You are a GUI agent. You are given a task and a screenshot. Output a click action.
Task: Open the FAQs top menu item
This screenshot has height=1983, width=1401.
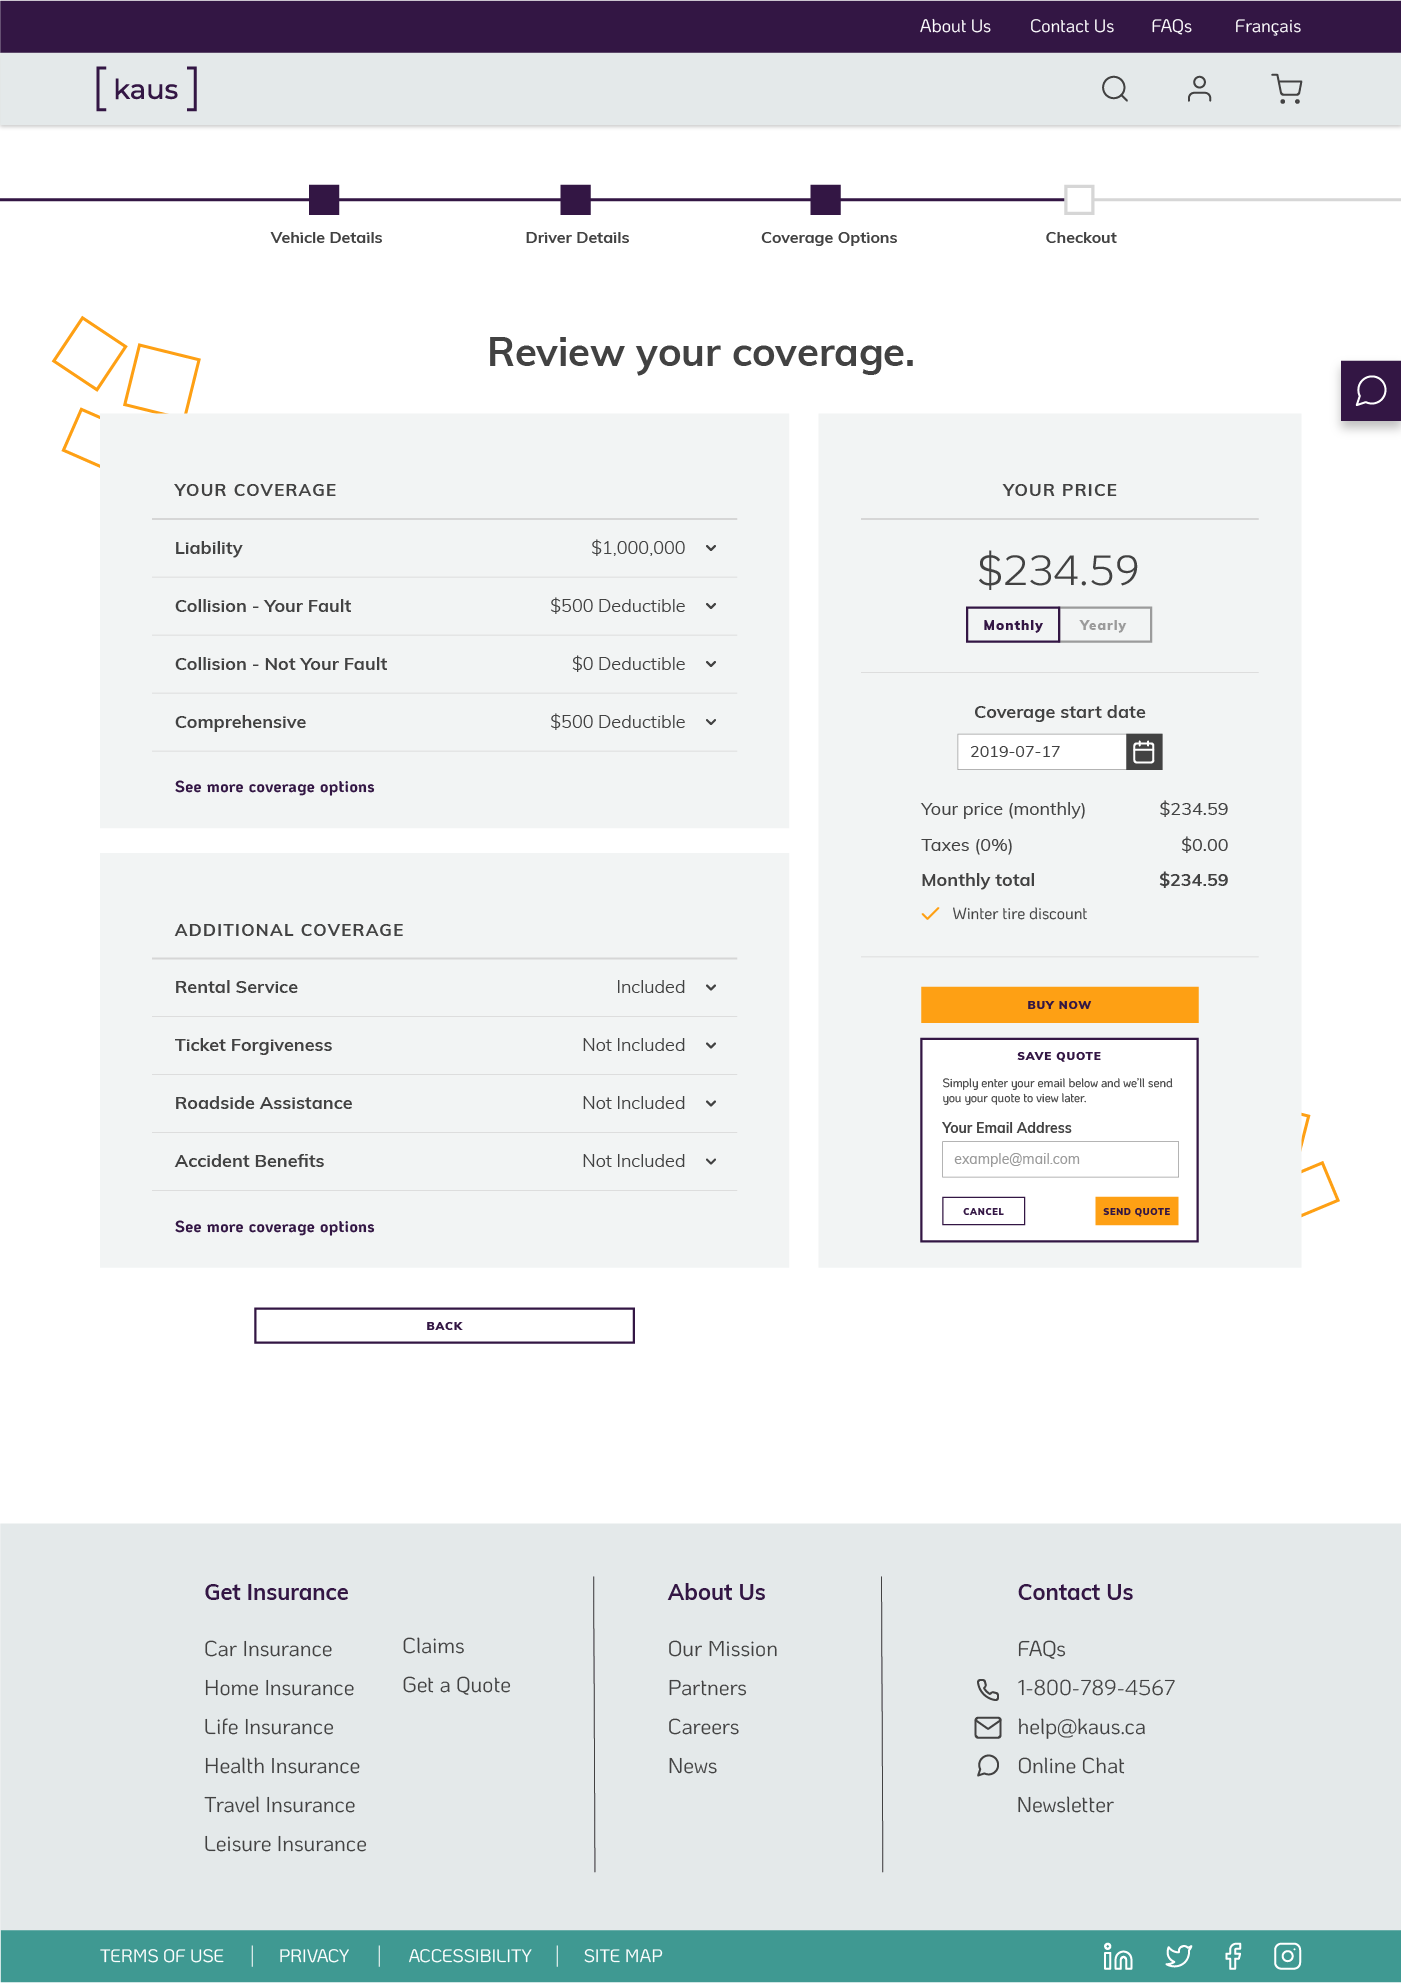point(1171,27)
